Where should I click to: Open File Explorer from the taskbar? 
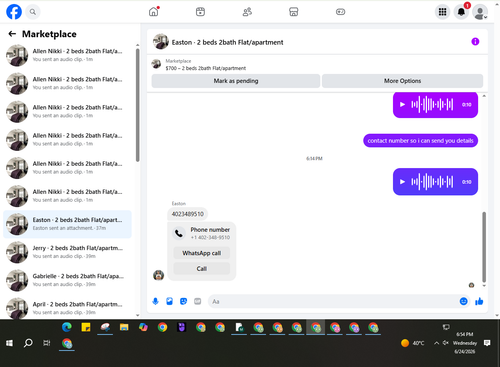tap(124, 327)
